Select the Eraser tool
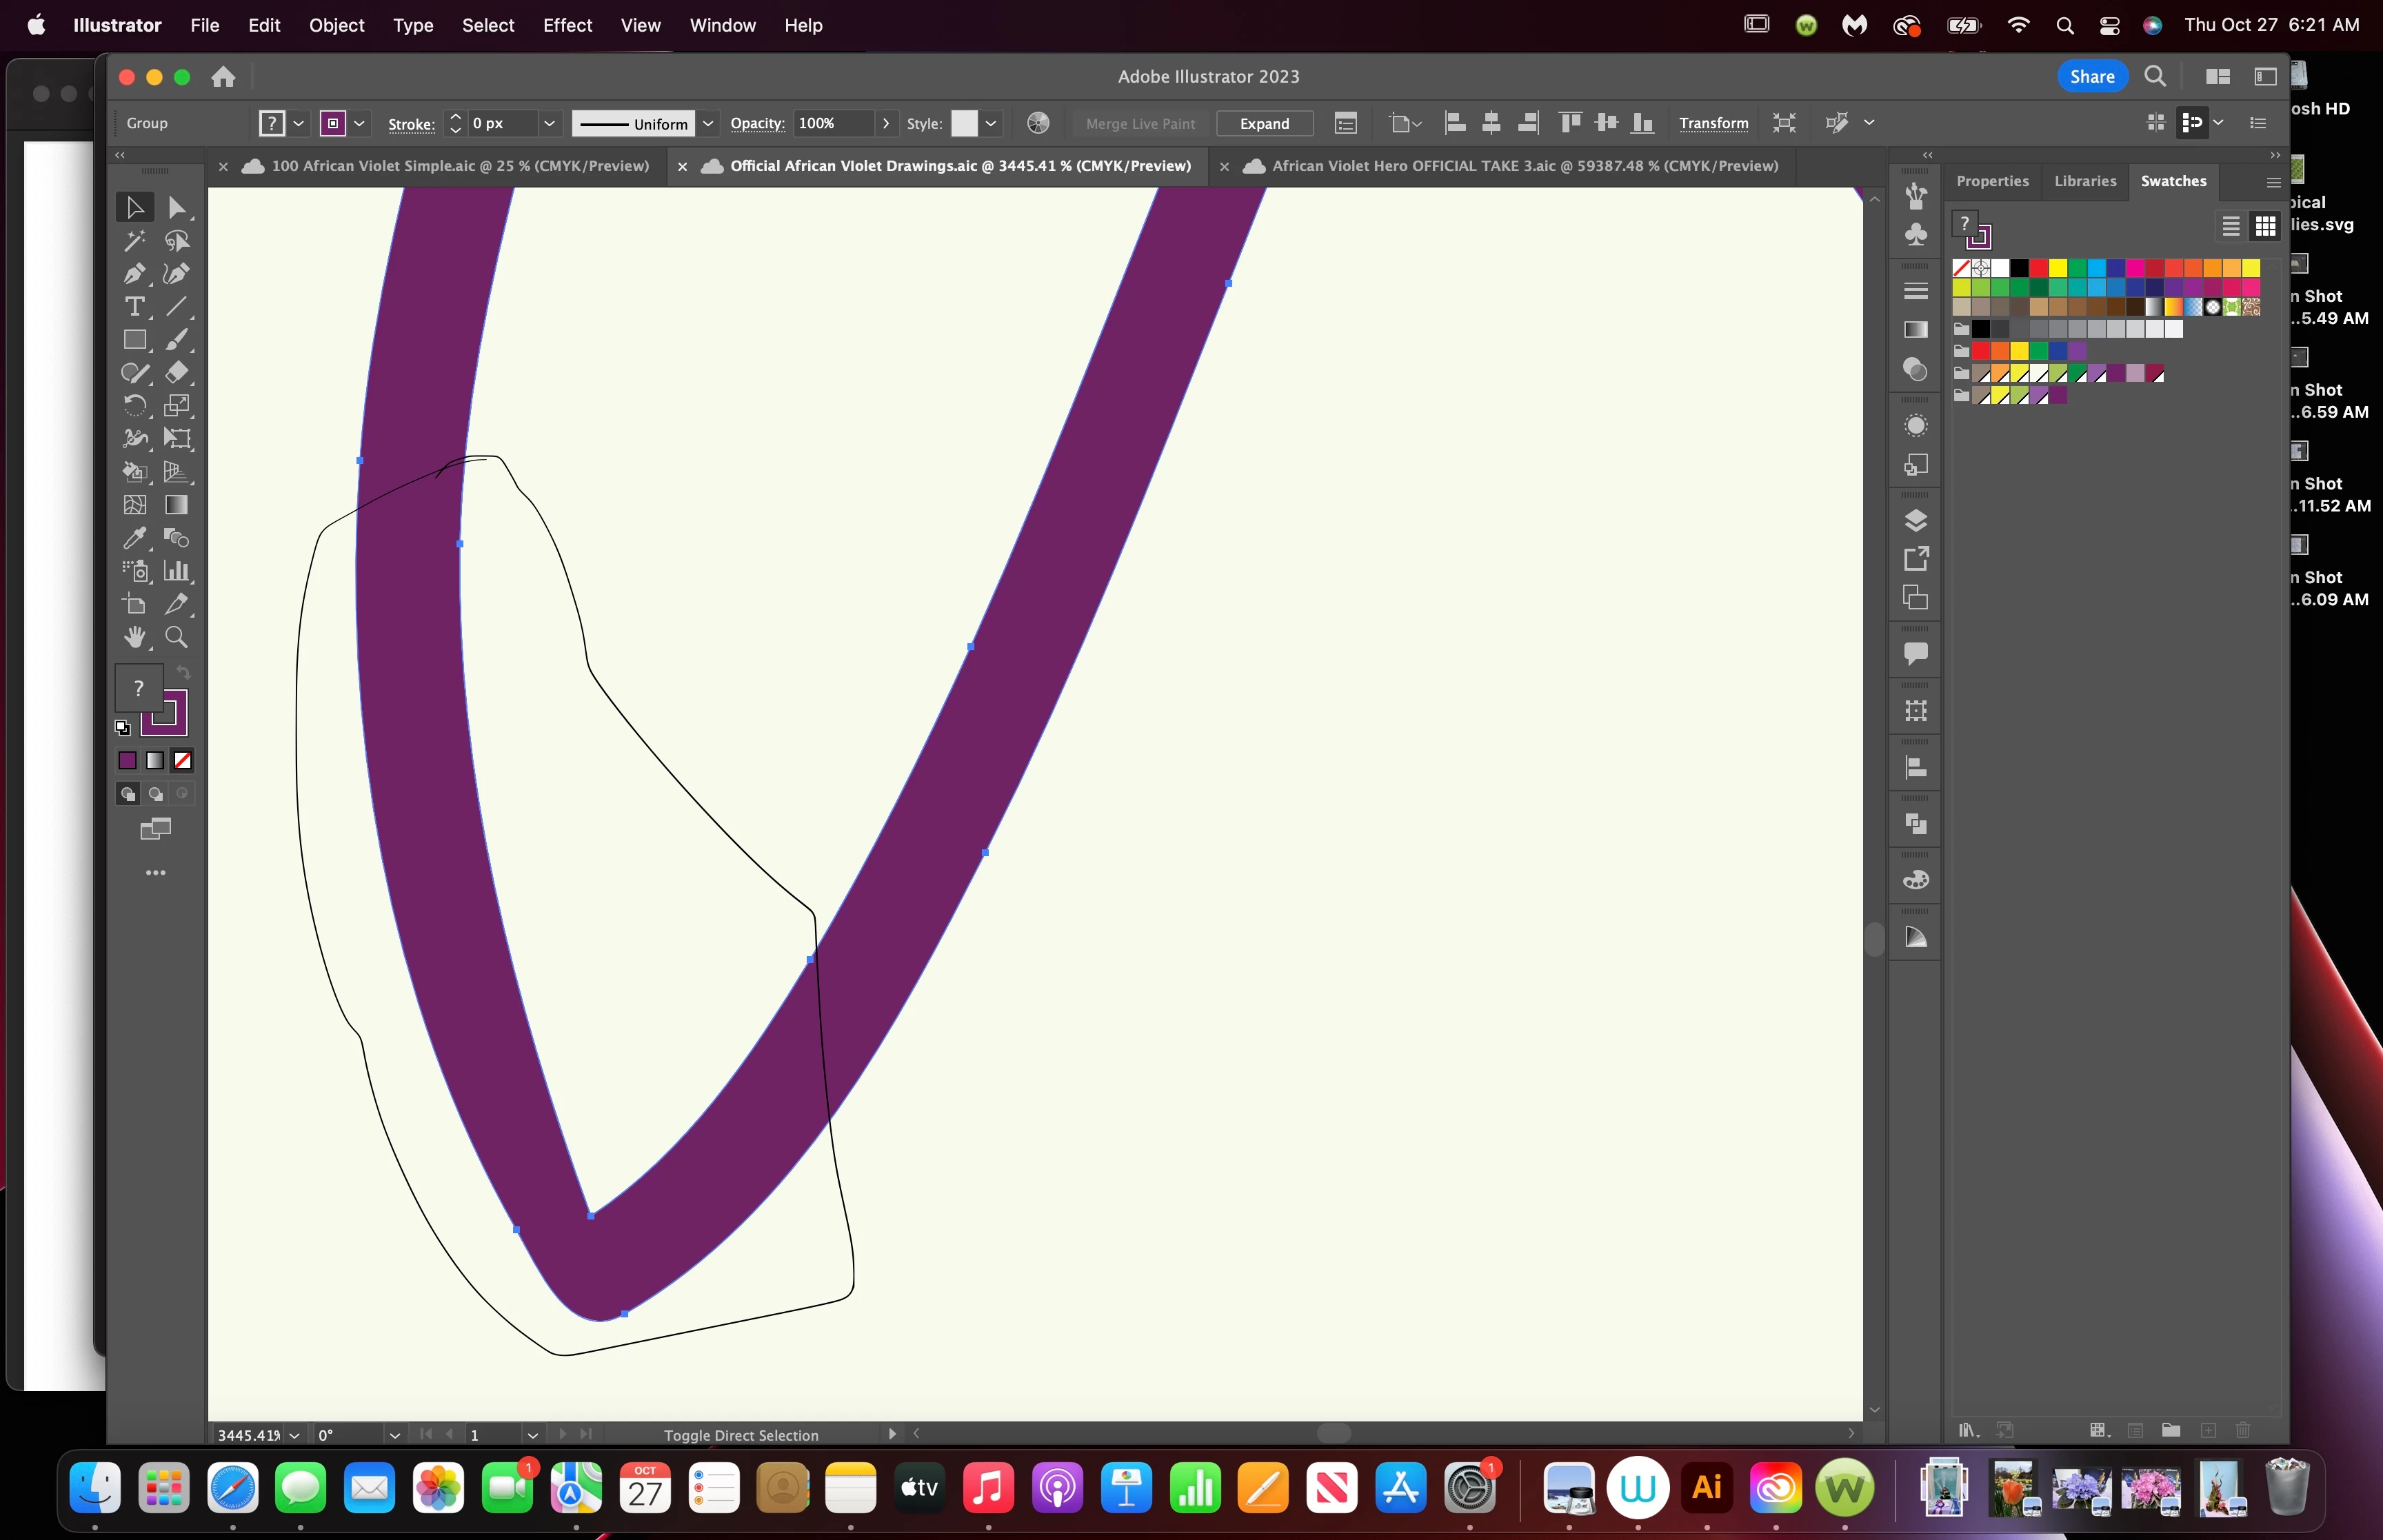Screen dimensions: 2383x1540 coord(177,372)
